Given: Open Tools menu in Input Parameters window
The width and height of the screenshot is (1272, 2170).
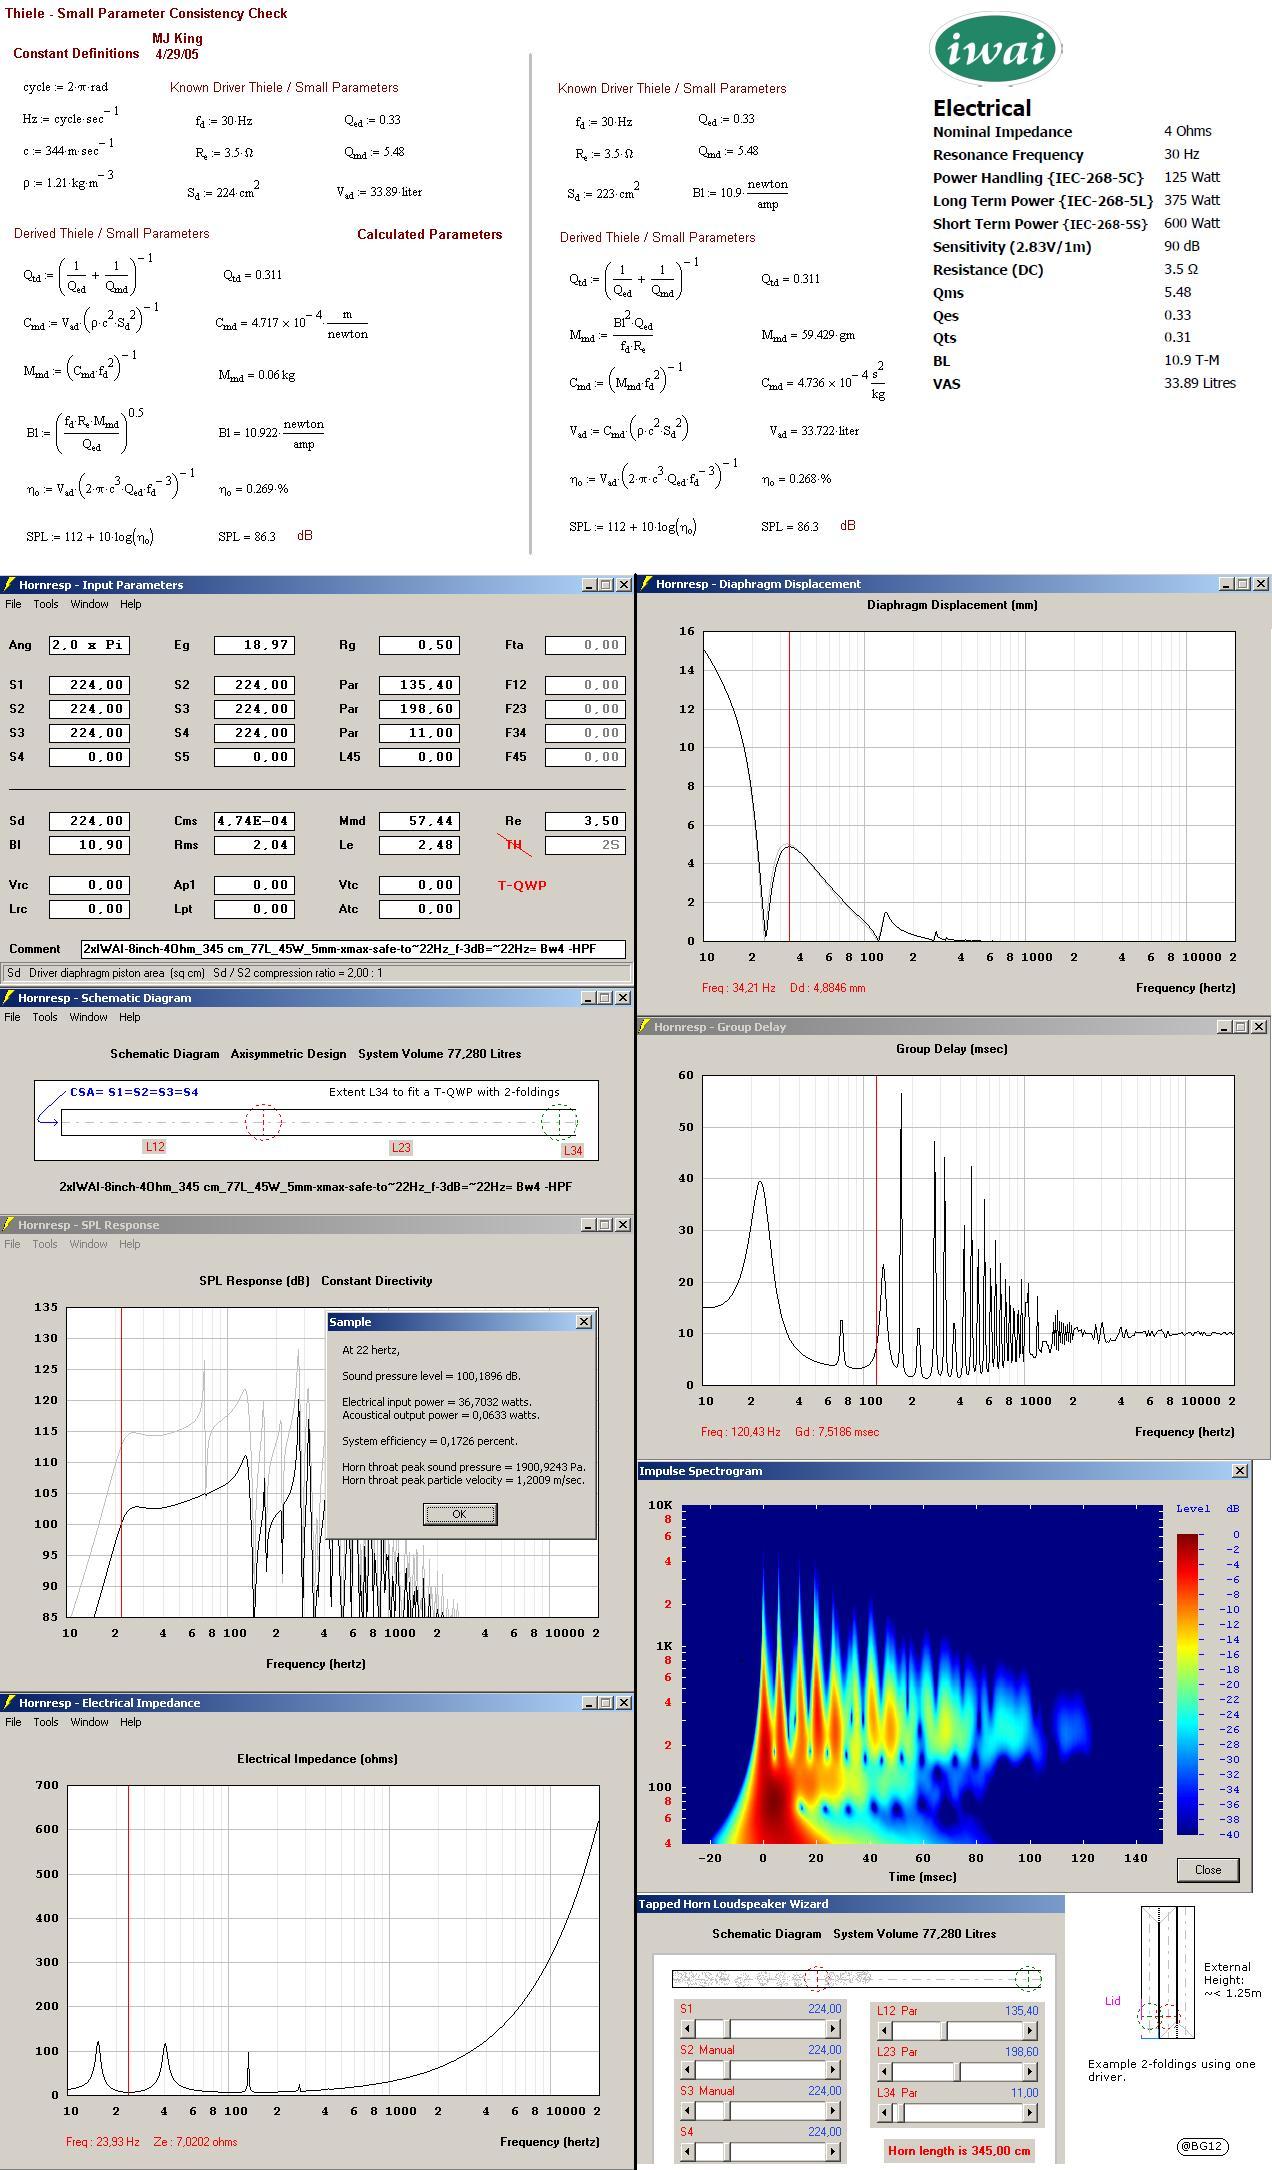Looking at the screenshot, I should click(x=46, y=604).
